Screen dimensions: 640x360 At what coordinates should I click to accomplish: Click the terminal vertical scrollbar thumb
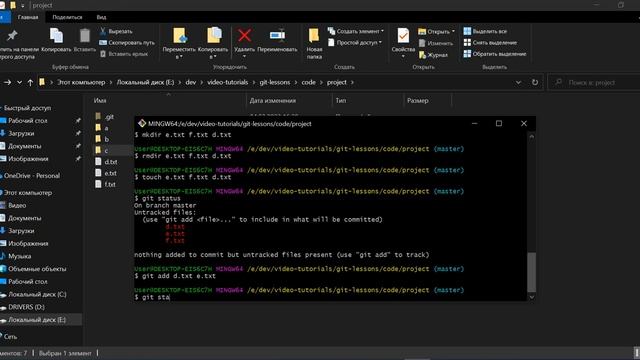click(x=531, y=272)
